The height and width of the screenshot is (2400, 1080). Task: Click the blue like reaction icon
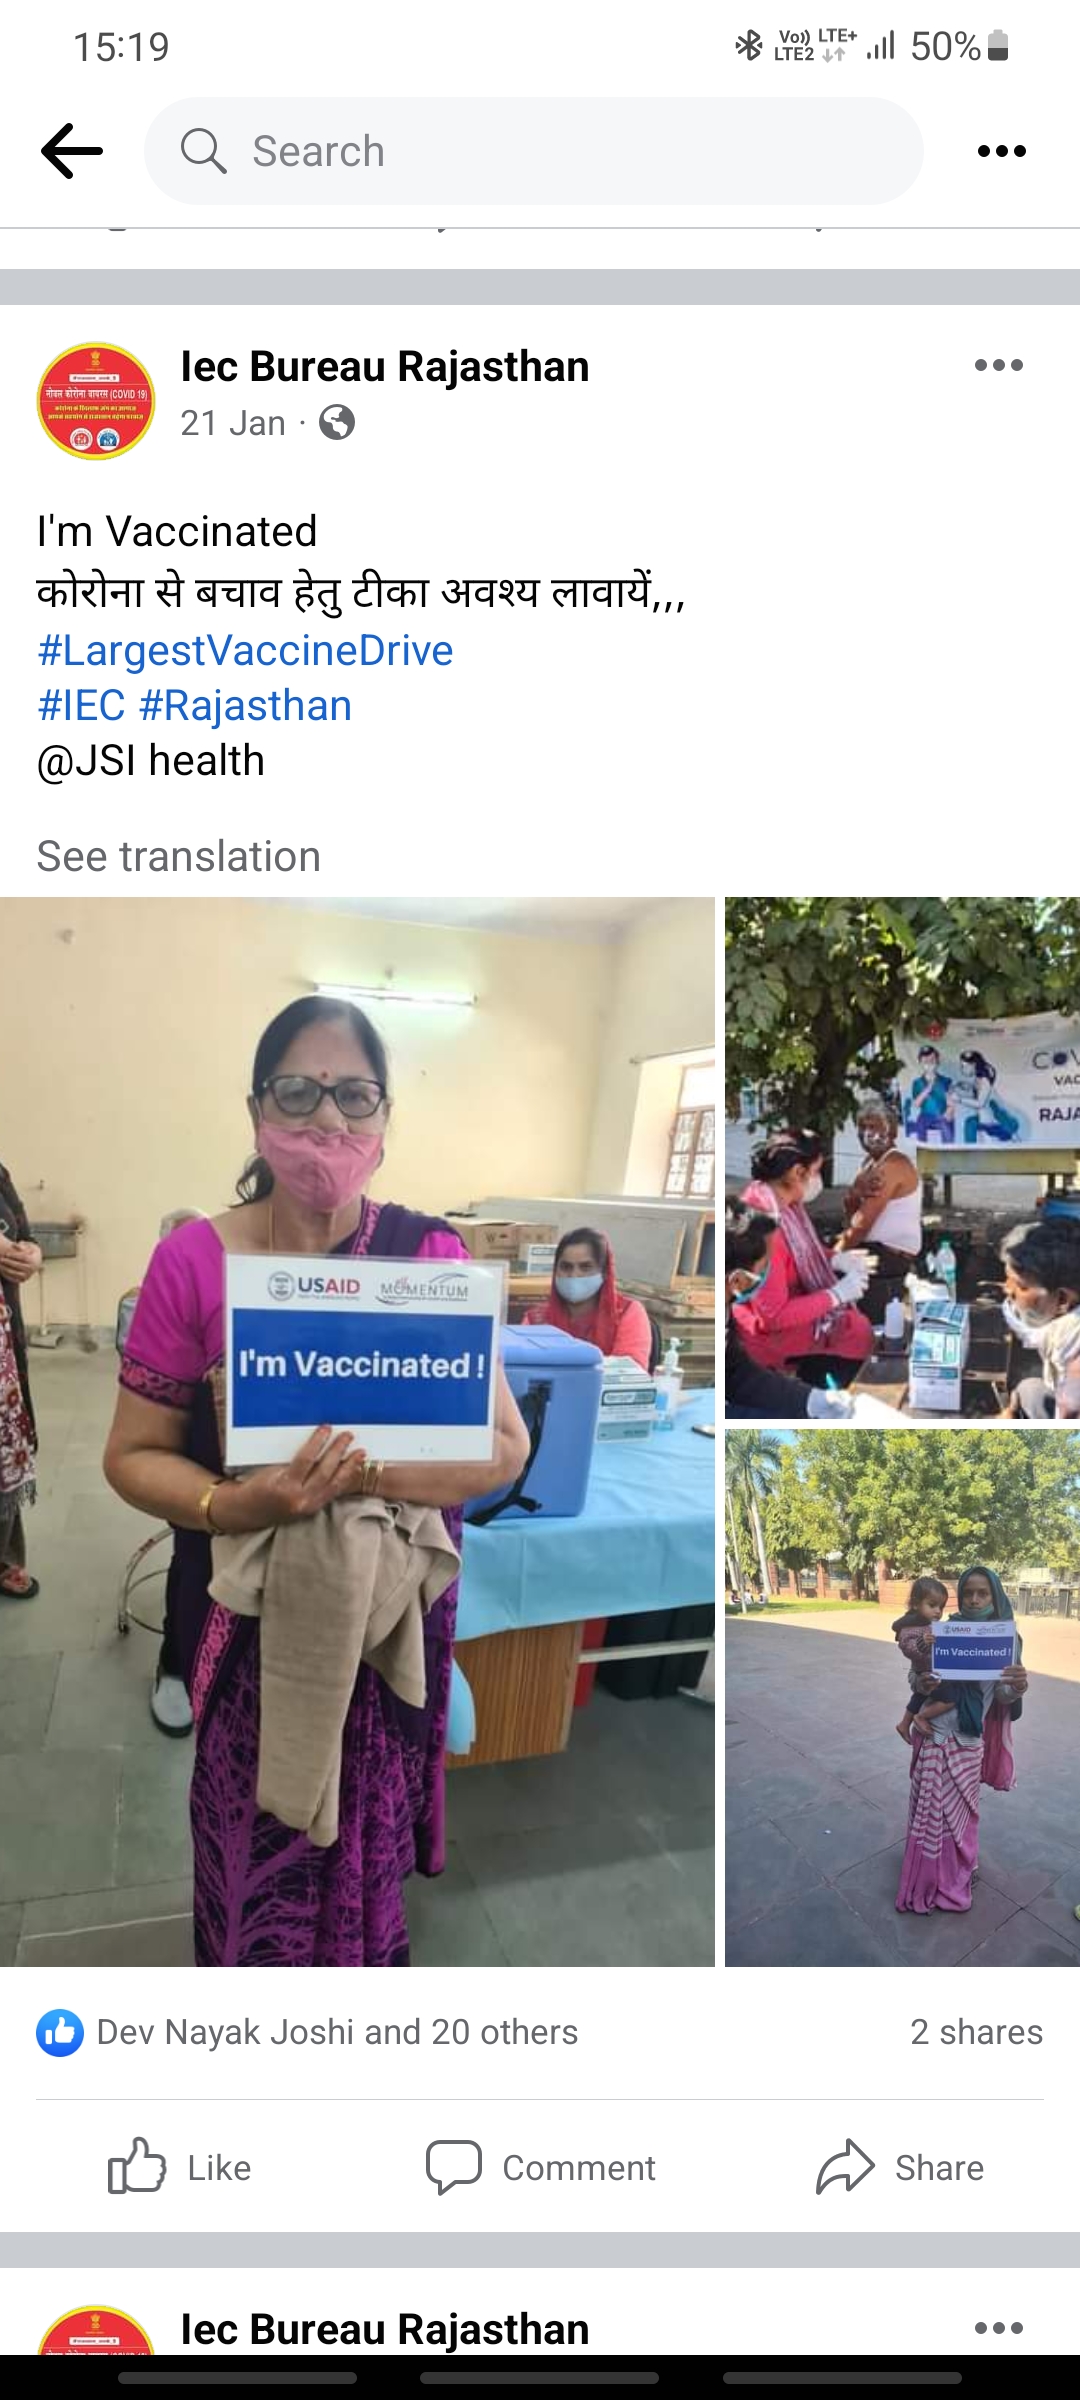click(60, 2033)
